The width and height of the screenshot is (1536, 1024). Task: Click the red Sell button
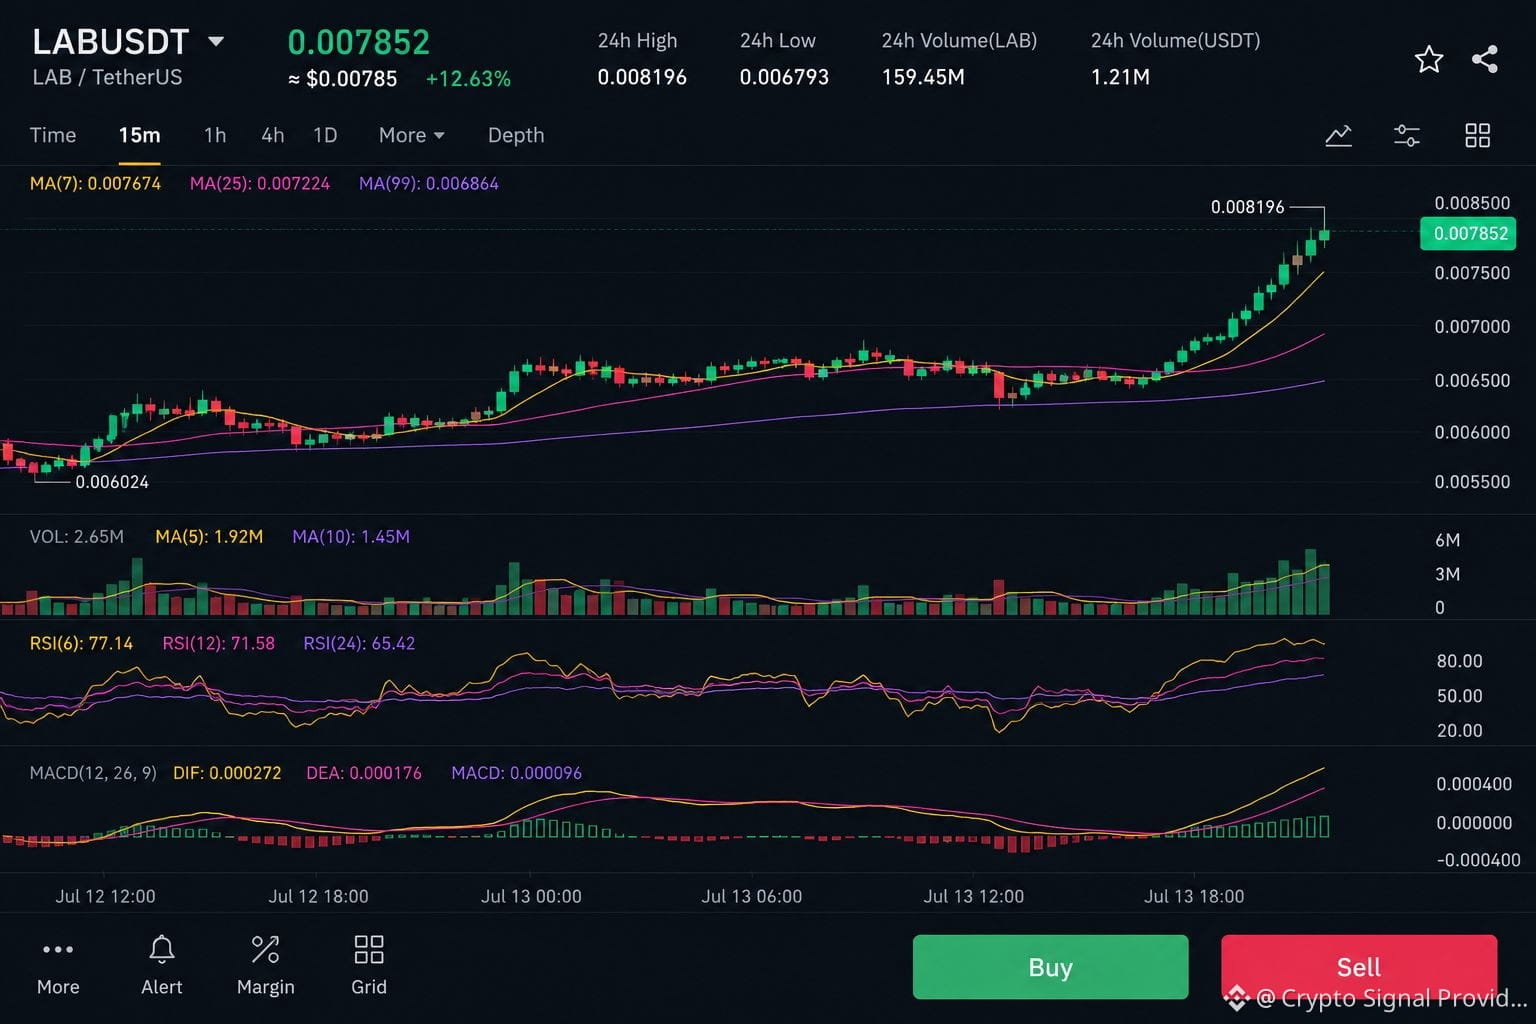[x=1358, y=967]
